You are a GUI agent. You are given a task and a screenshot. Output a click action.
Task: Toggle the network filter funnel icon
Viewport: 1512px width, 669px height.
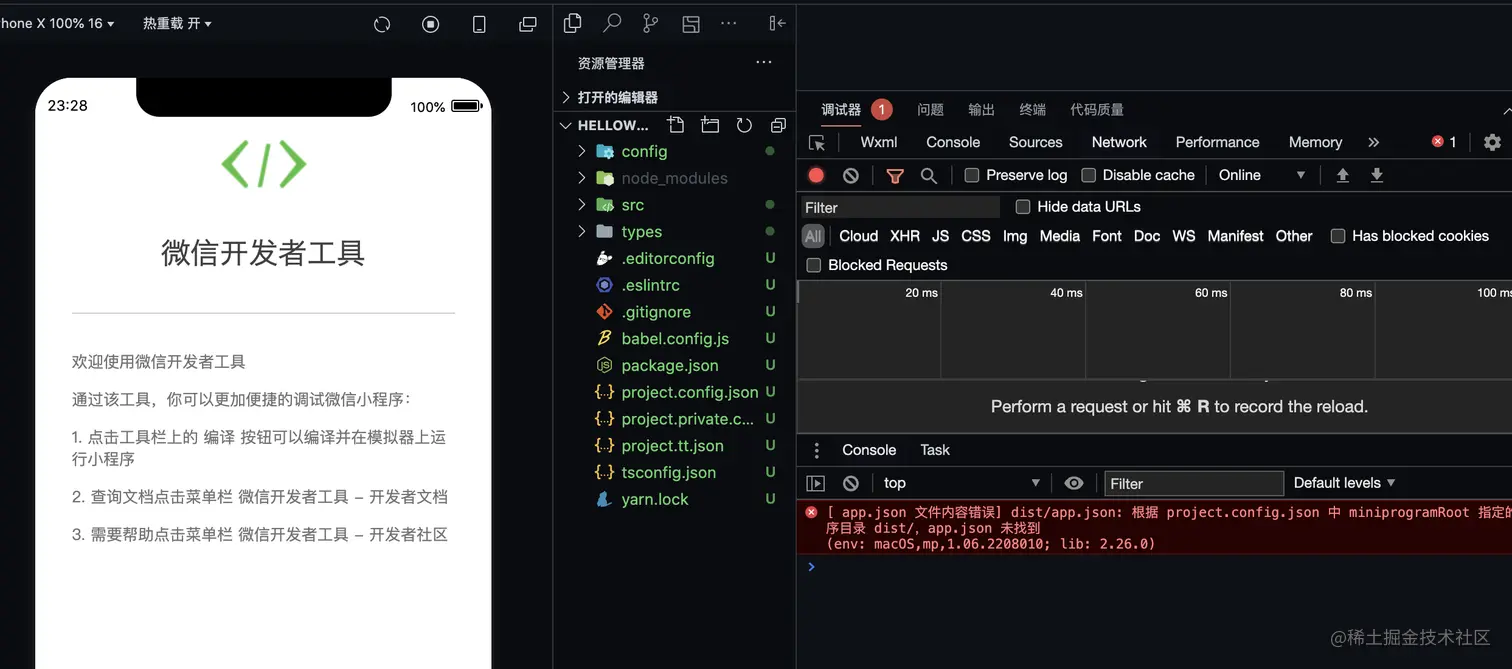point(895,176)
